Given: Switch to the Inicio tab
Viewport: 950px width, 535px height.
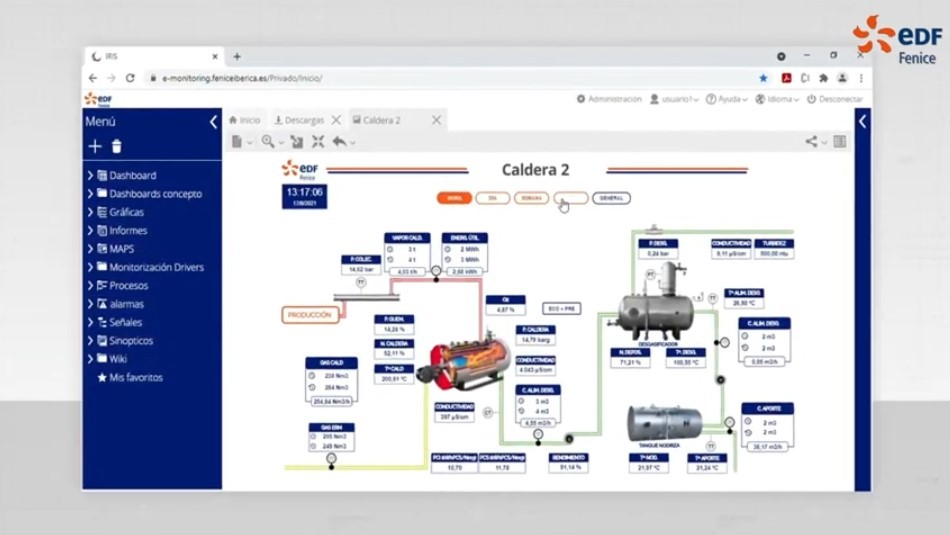Looking at the screenshot, I should 245,121.
